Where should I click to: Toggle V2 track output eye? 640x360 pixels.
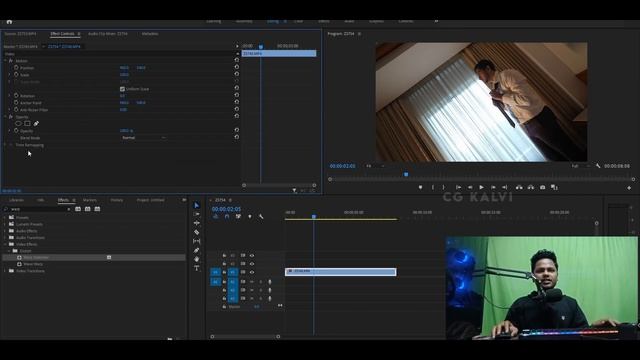click(x=252, y=264)
